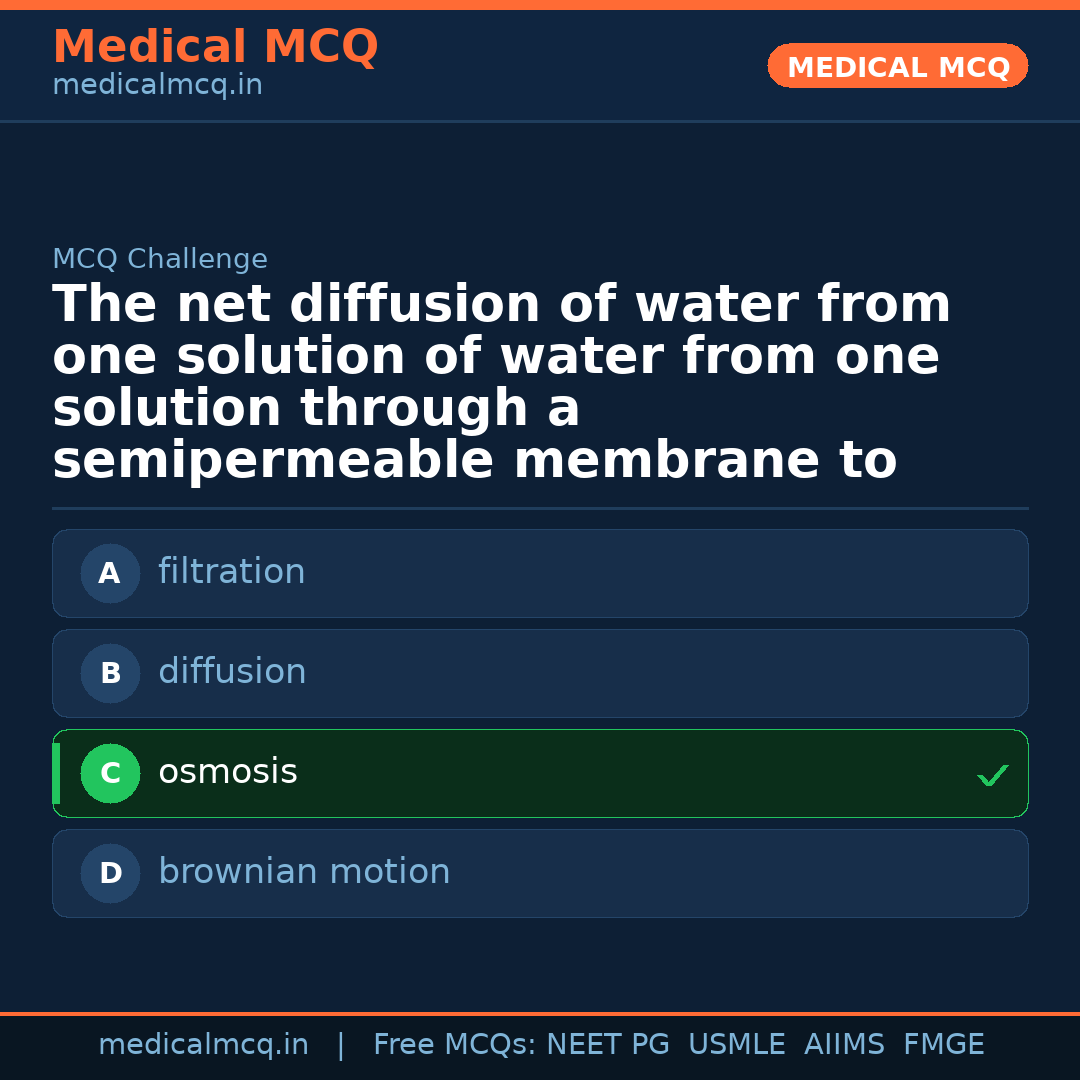Click the letter D circle icon
The image size is (1080, 1080).
[110, 874]
